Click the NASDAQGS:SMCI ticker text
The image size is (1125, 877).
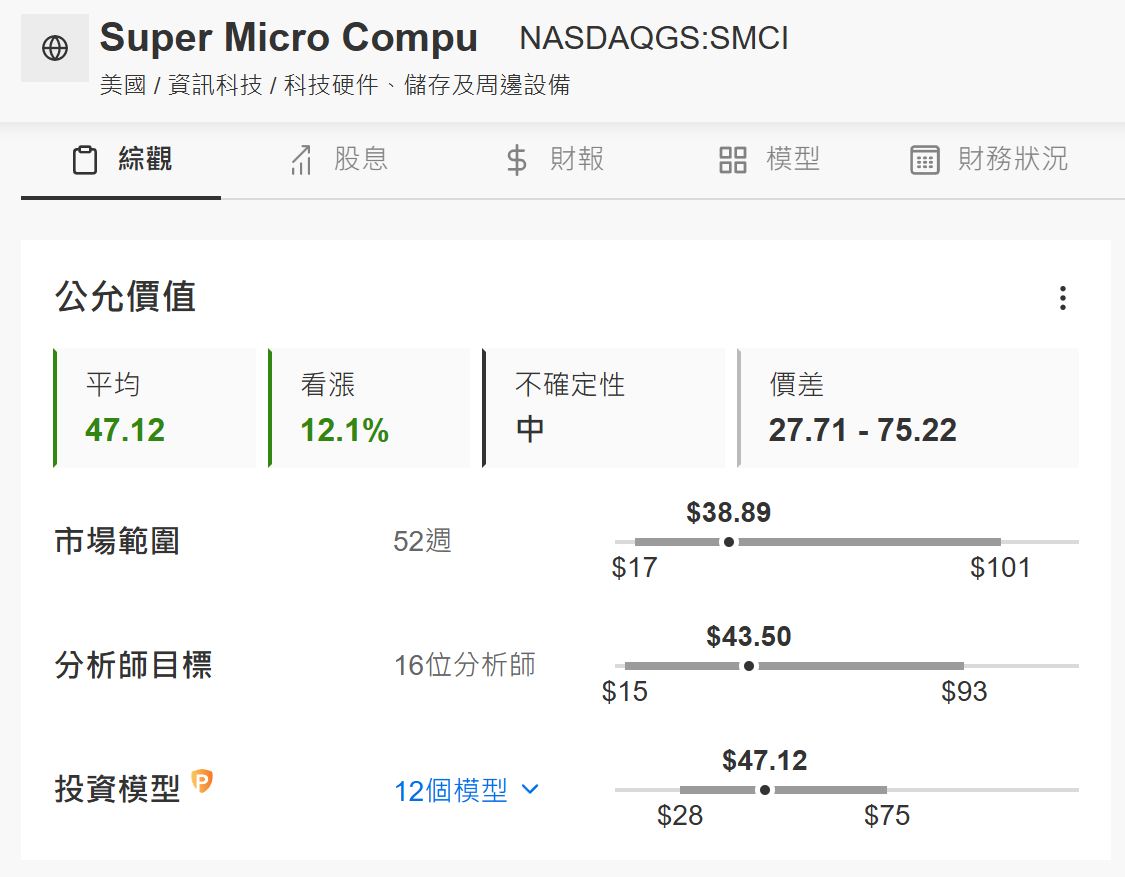(654, 38)
